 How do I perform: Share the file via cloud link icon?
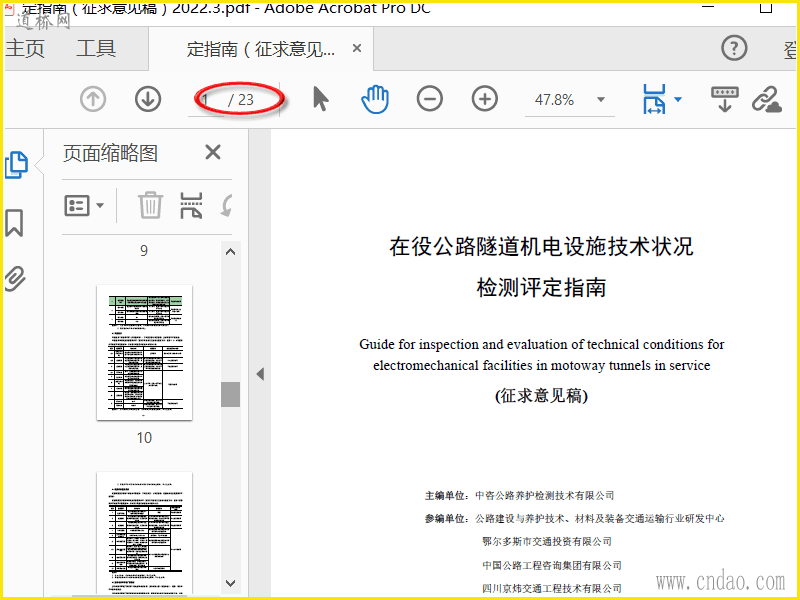[x=767, y=99]
